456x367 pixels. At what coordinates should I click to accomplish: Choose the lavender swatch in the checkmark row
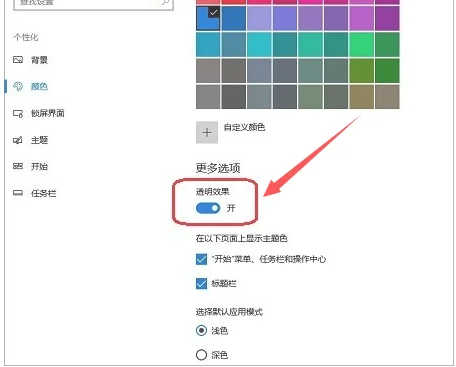click(259, 18)
